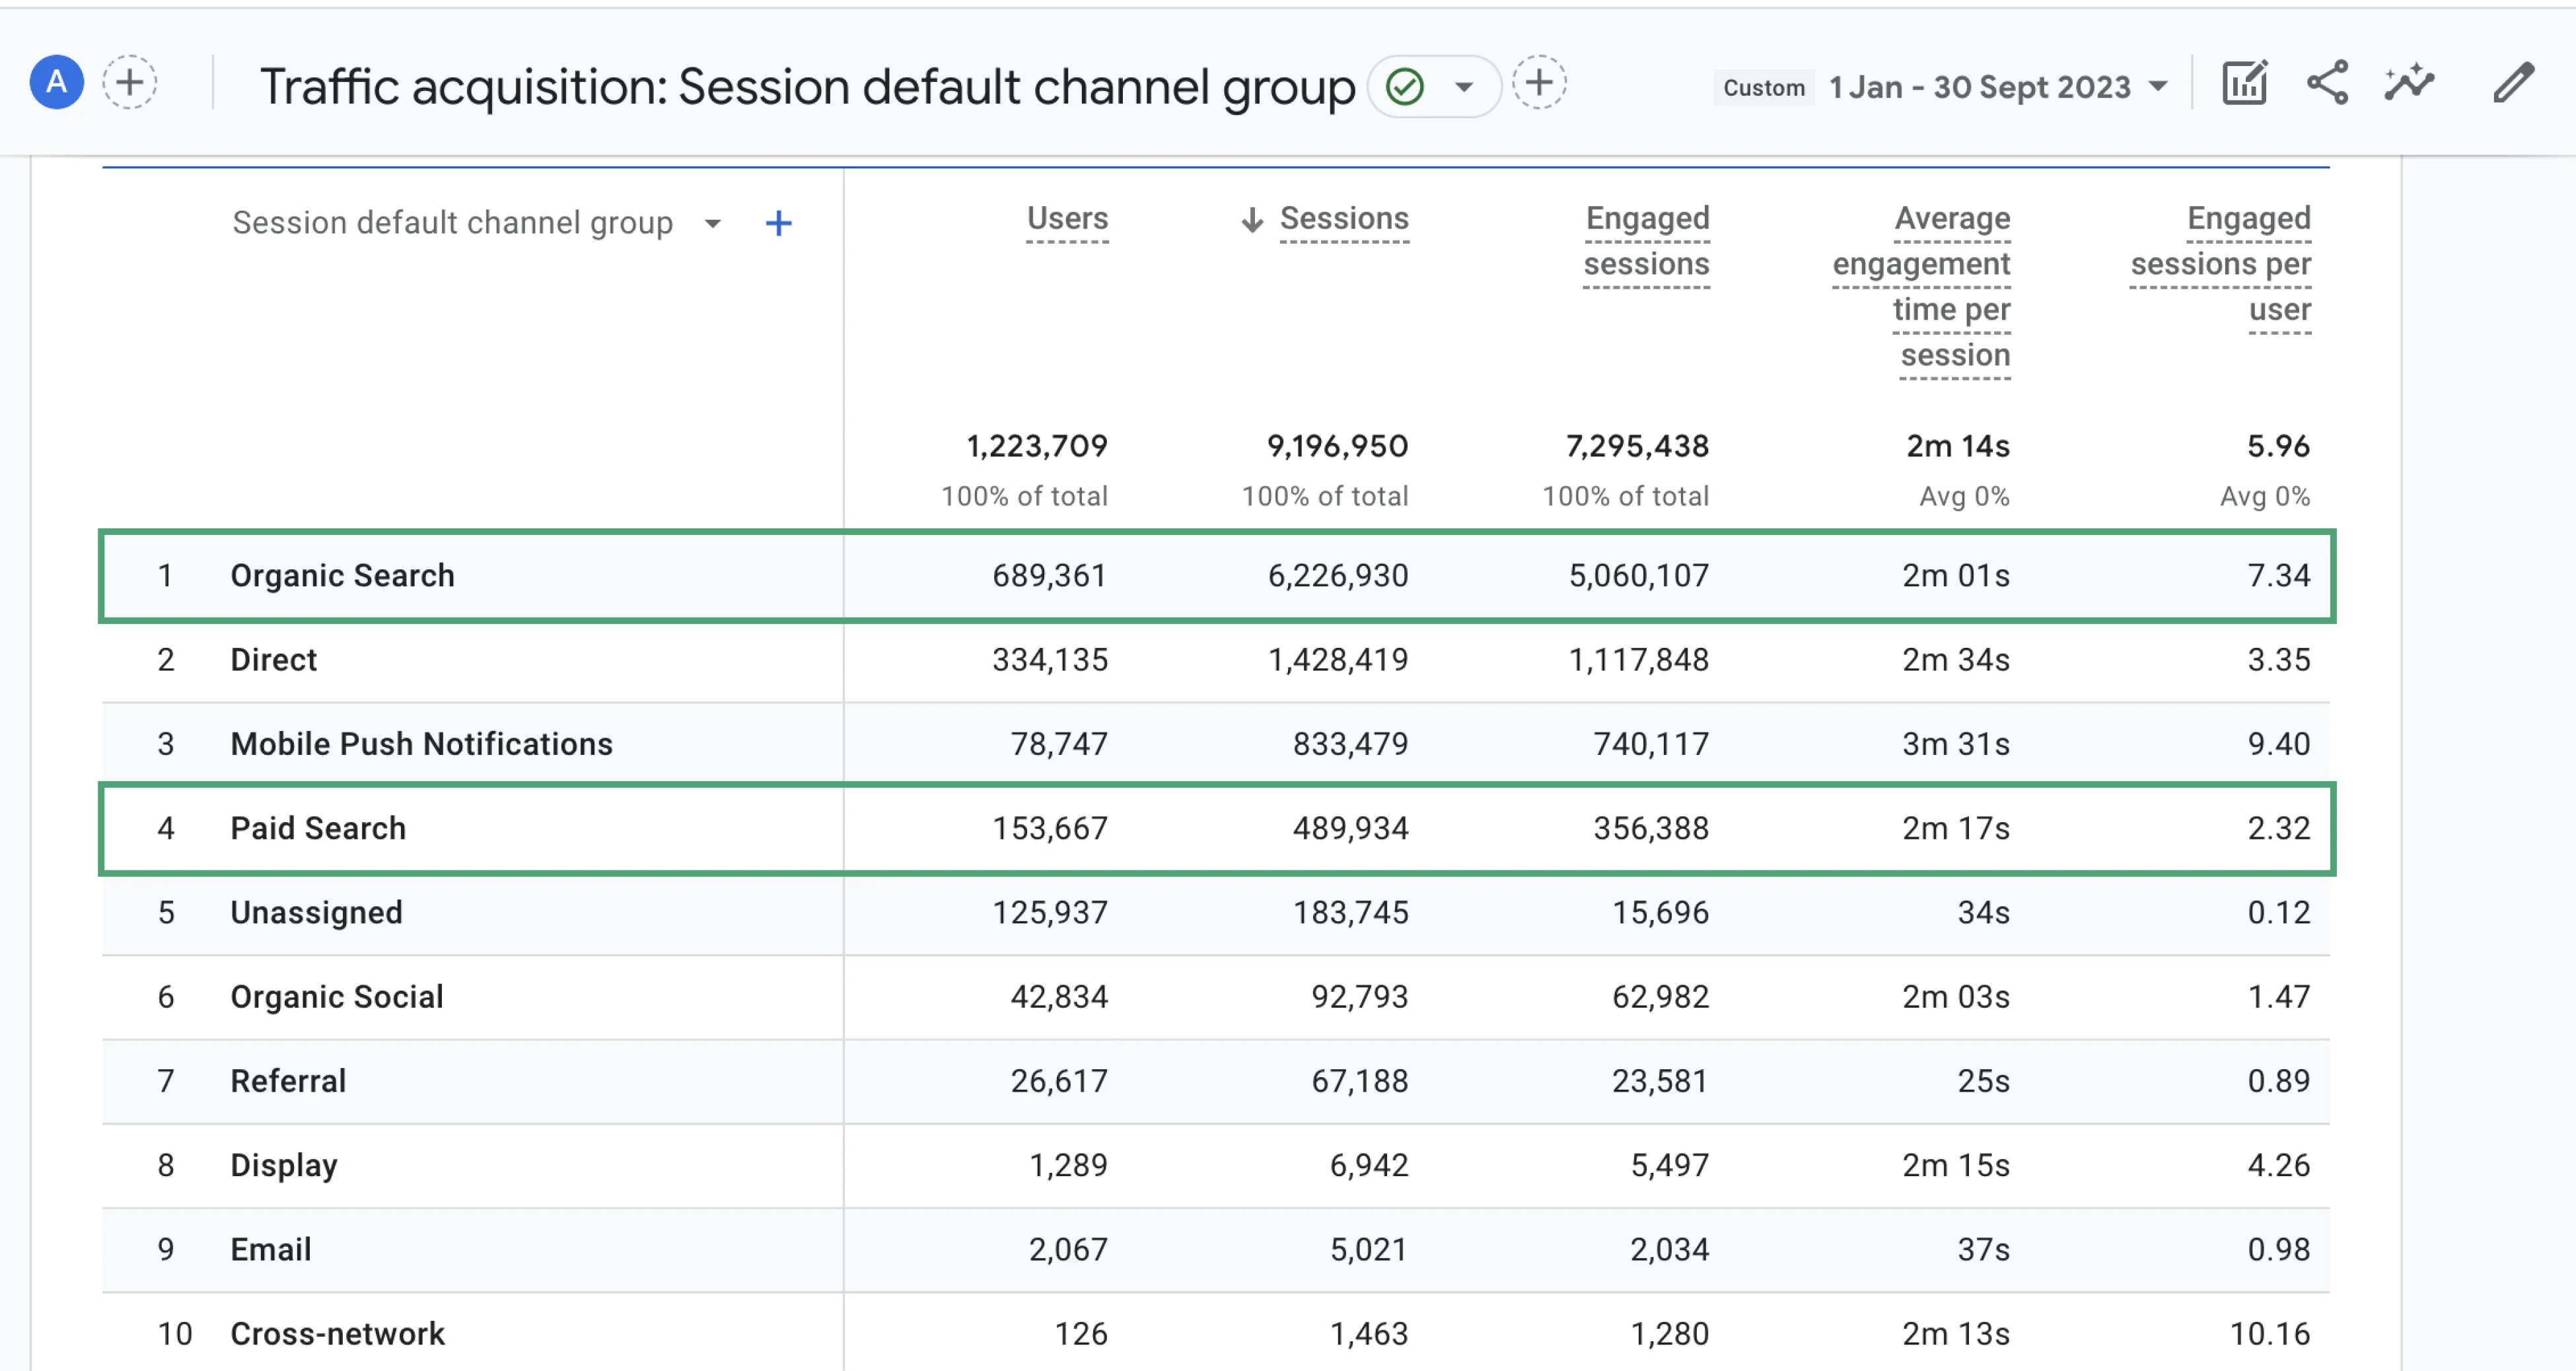
Task: Select the 'Organic Search' row label
Action: click(342, 576)
